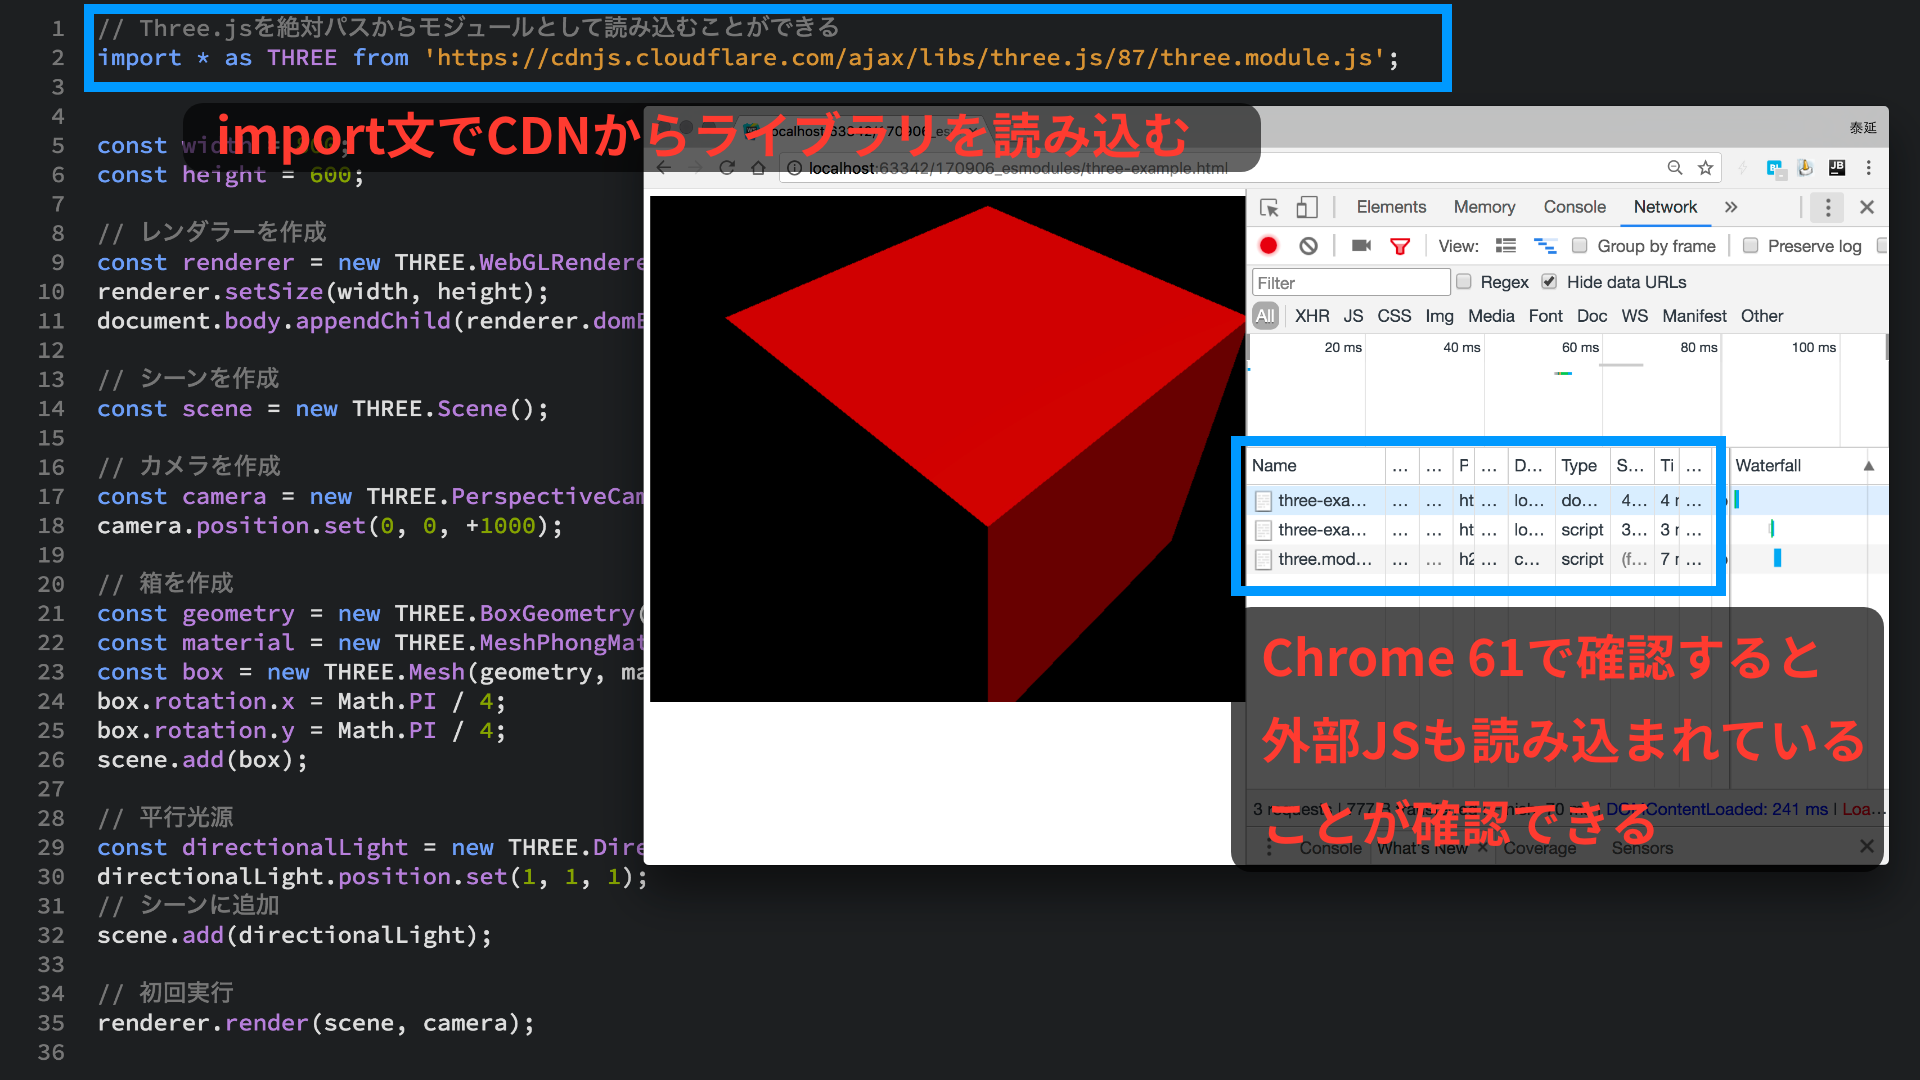Screen dimensions: 1920x1080
Task: Check the Preserve log option
Action: (1750, 246)
